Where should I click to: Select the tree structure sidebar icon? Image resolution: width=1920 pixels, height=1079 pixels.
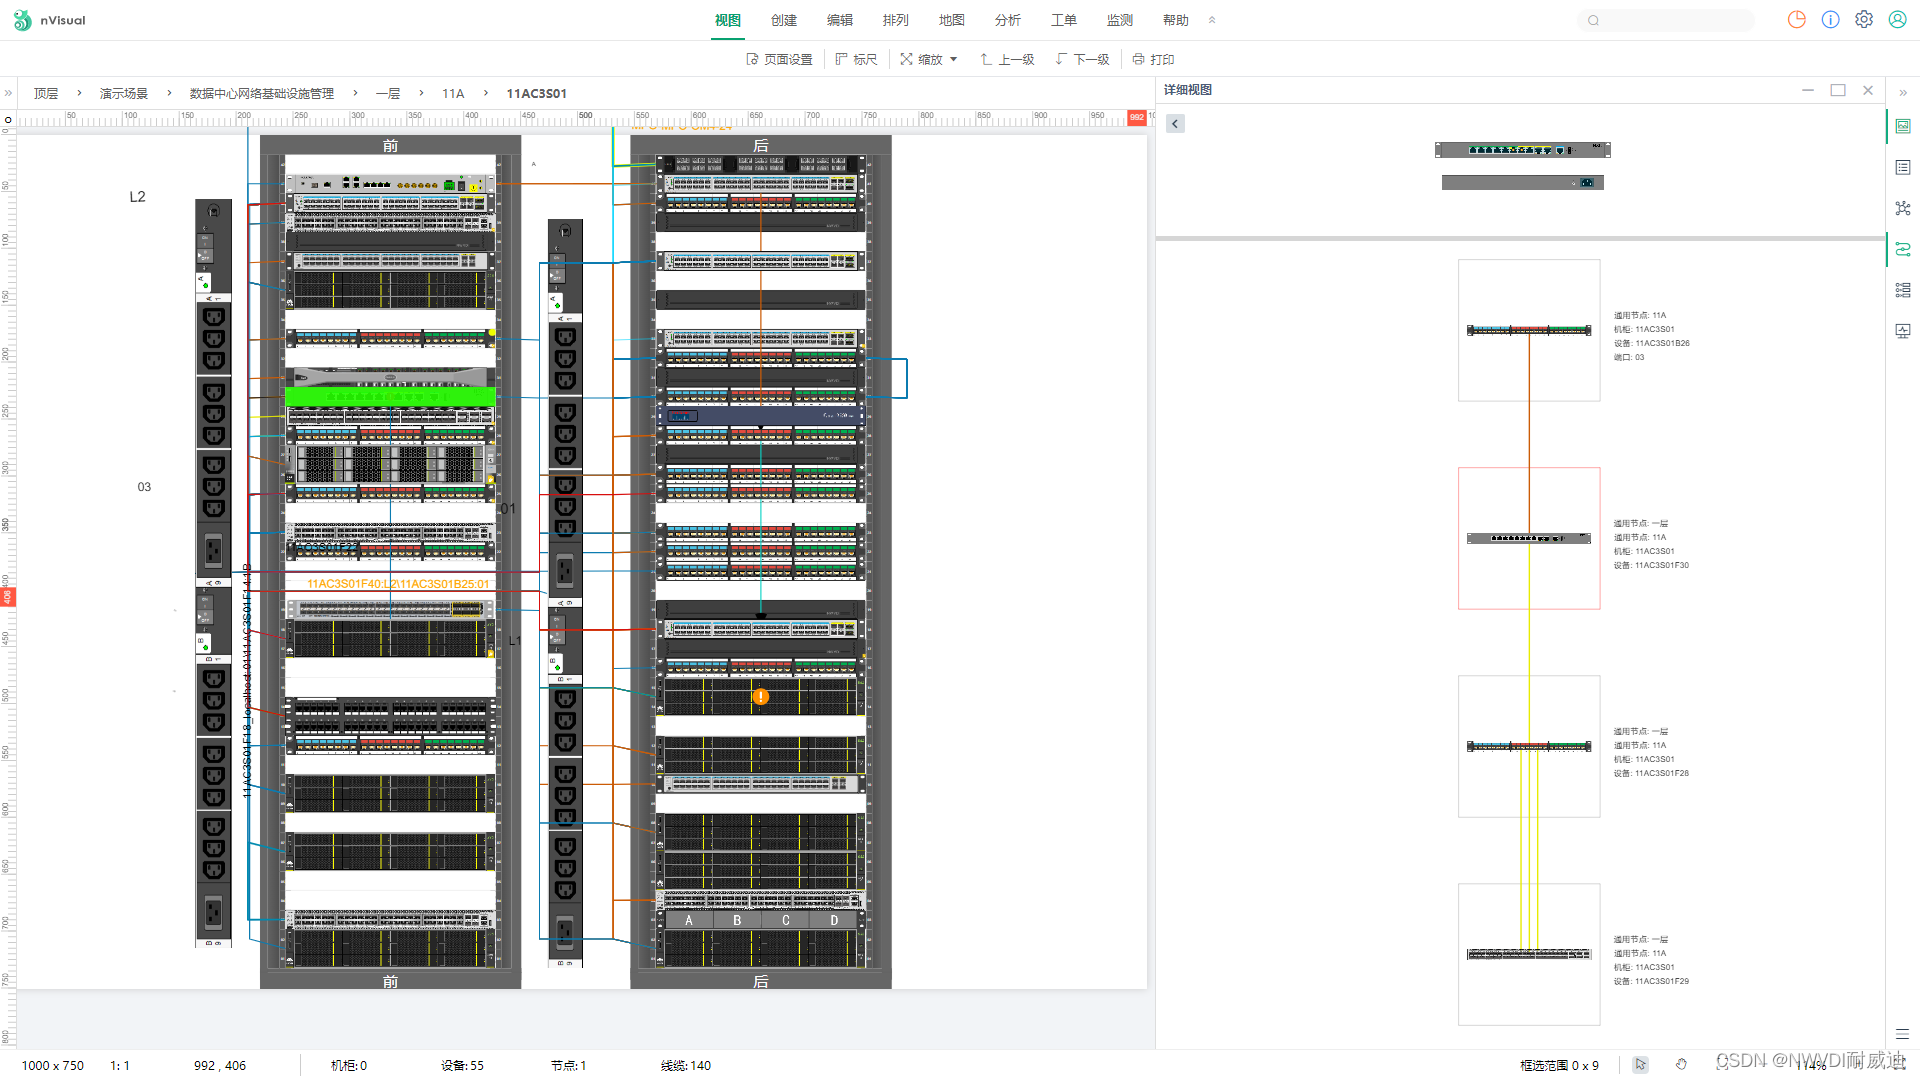click(x=1903, y=290)
